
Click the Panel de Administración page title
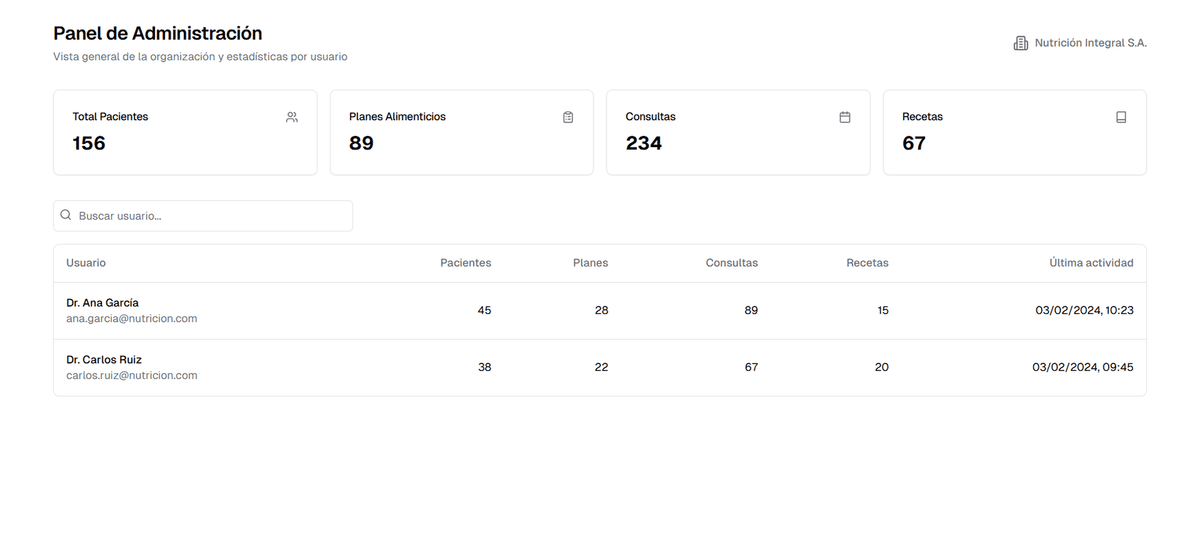pos(158,34)
